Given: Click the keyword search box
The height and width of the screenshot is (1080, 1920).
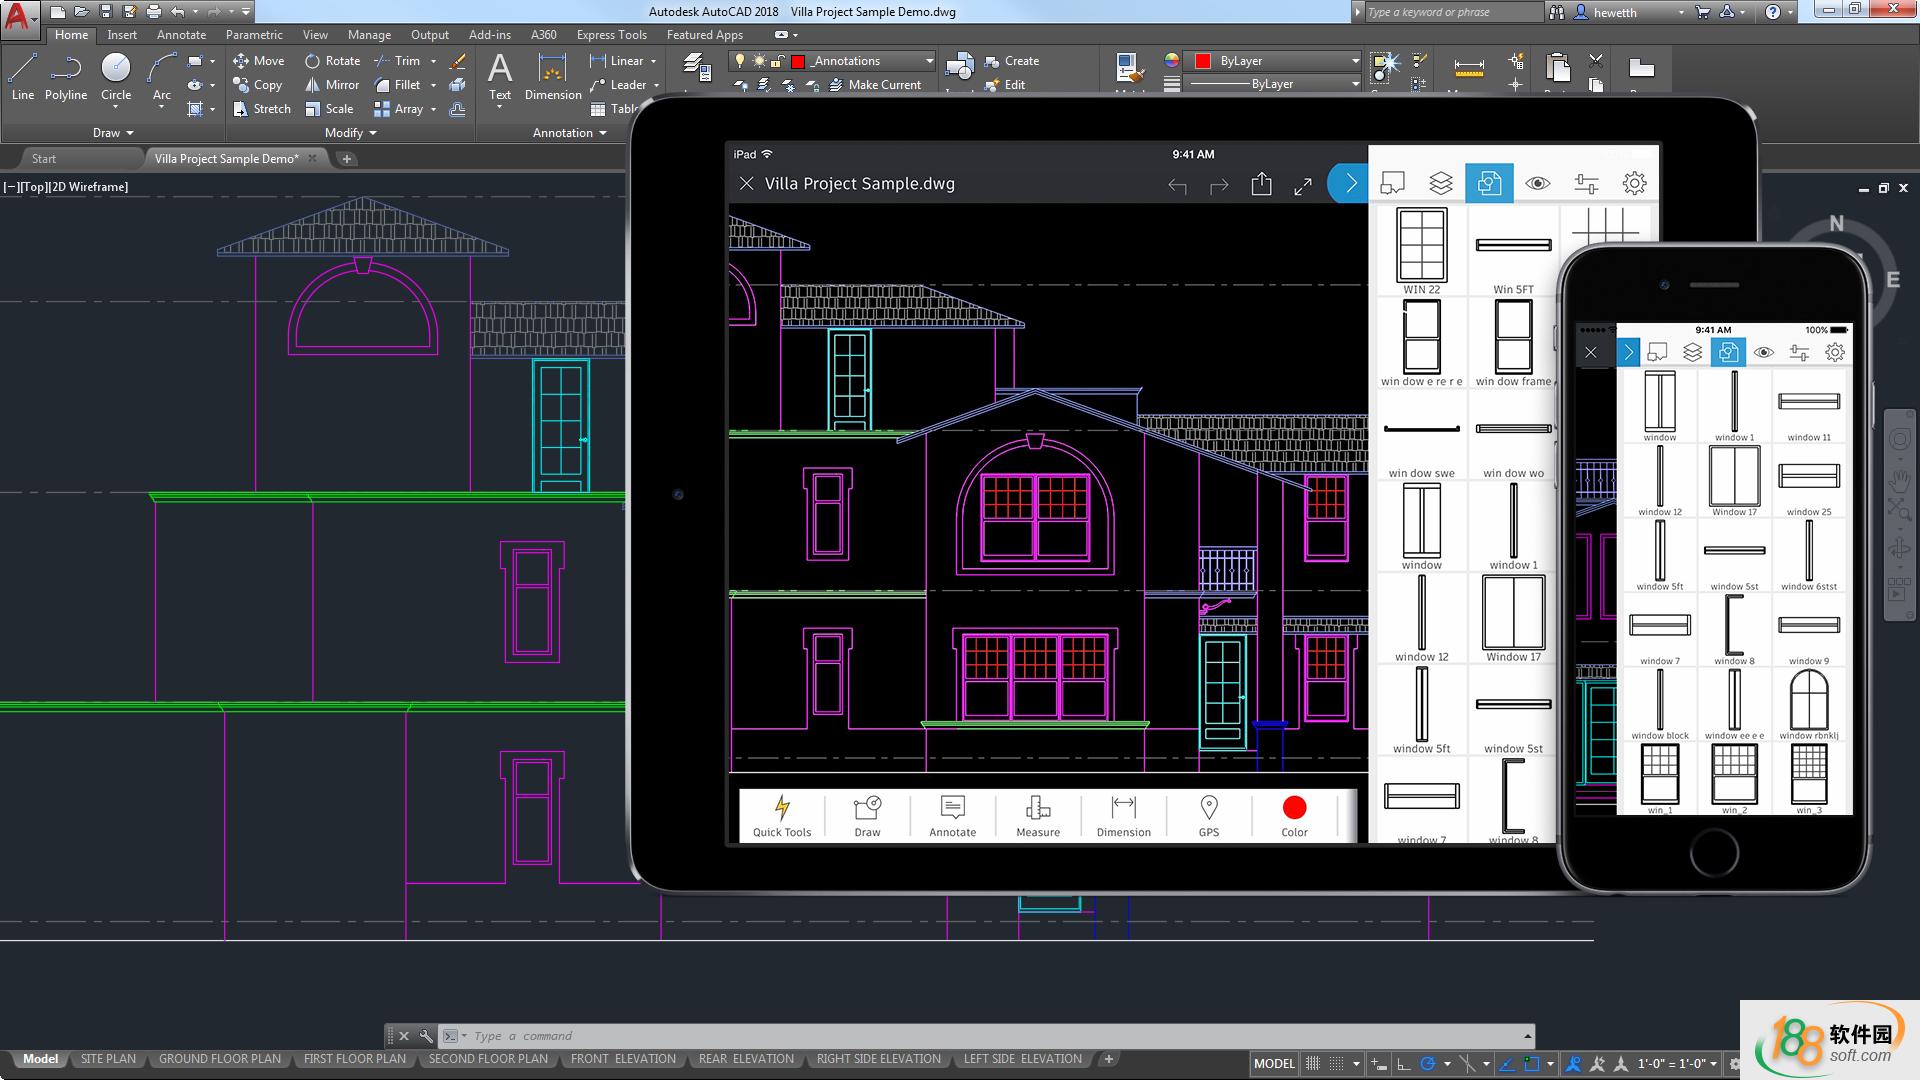Looking at the screenshot, I should click(1453, 12).
